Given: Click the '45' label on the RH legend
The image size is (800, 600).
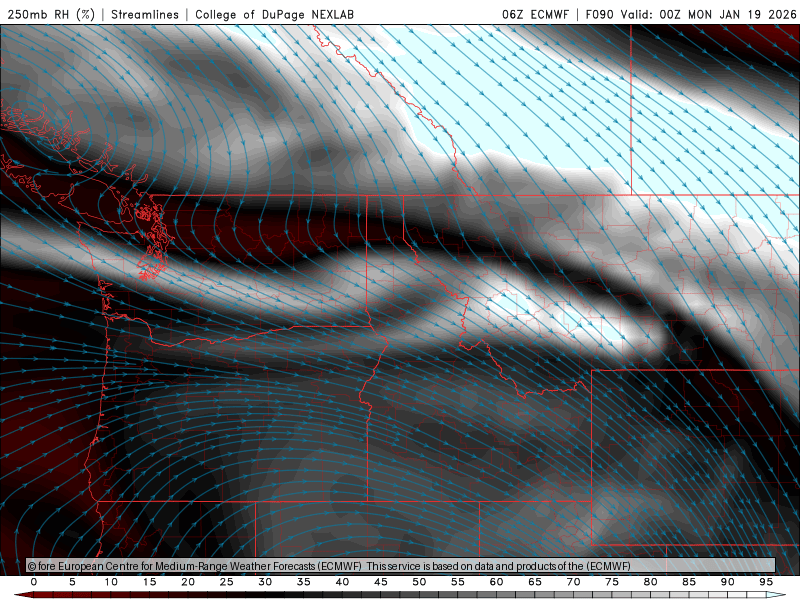Looking at the screenshot, I should coord(381,582).
